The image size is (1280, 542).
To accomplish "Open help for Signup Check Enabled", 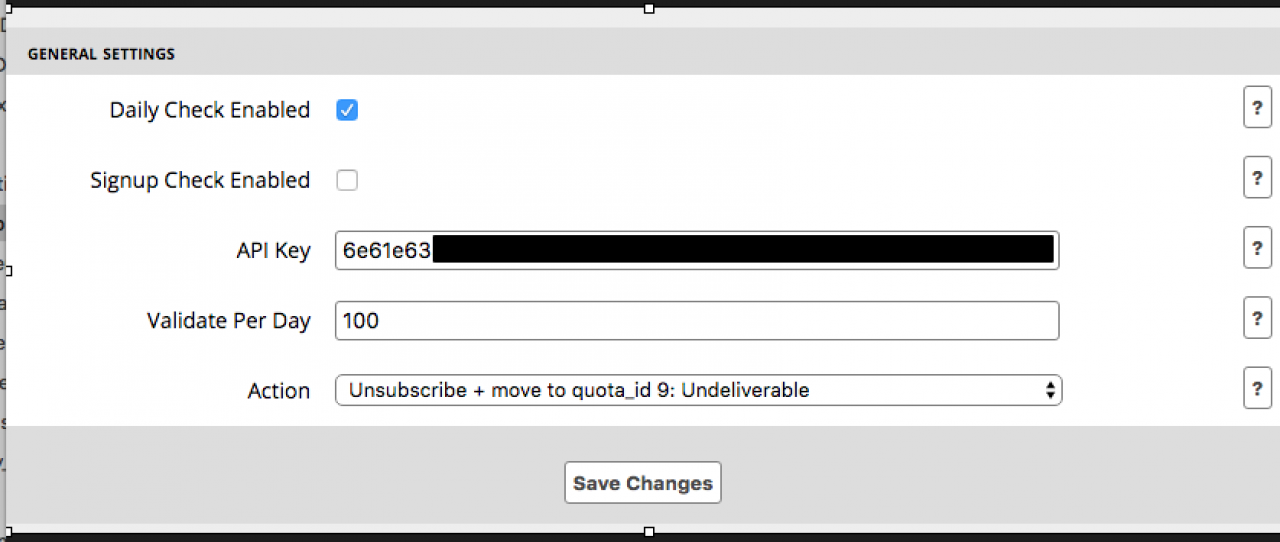I will tap(1257, 178).
